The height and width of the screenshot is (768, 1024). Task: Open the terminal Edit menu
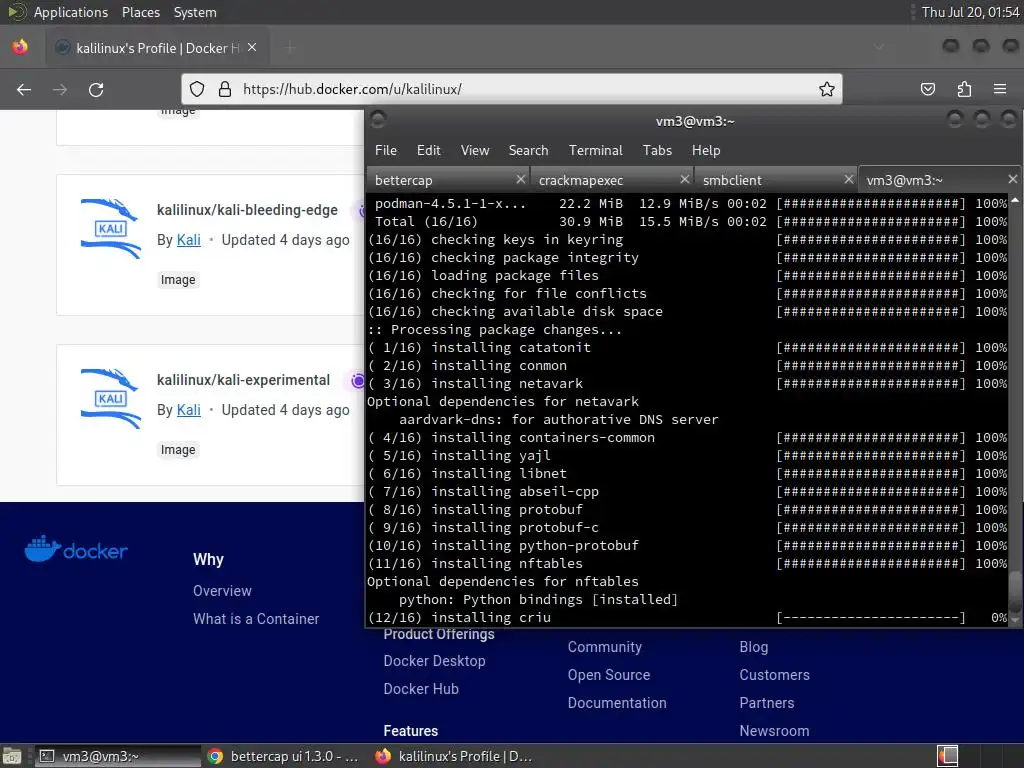(428, 150)
